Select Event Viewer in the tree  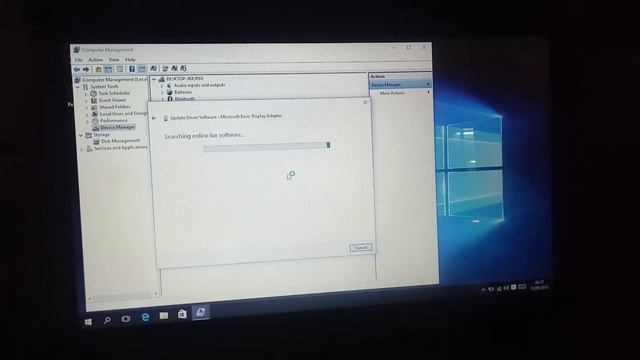point(112,100)
